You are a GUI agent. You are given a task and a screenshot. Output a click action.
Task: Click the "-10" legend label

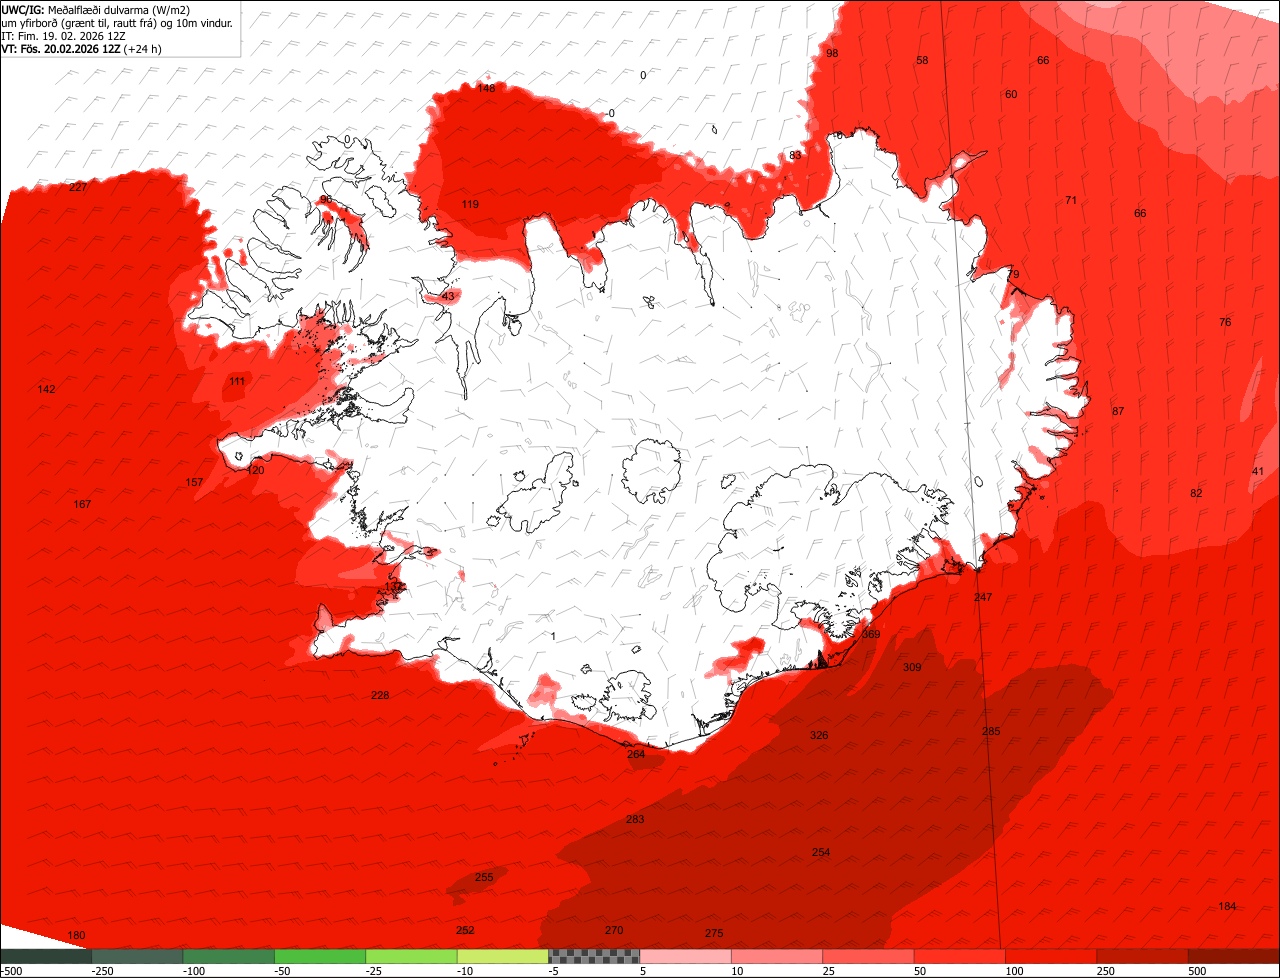tap(466, 971)
